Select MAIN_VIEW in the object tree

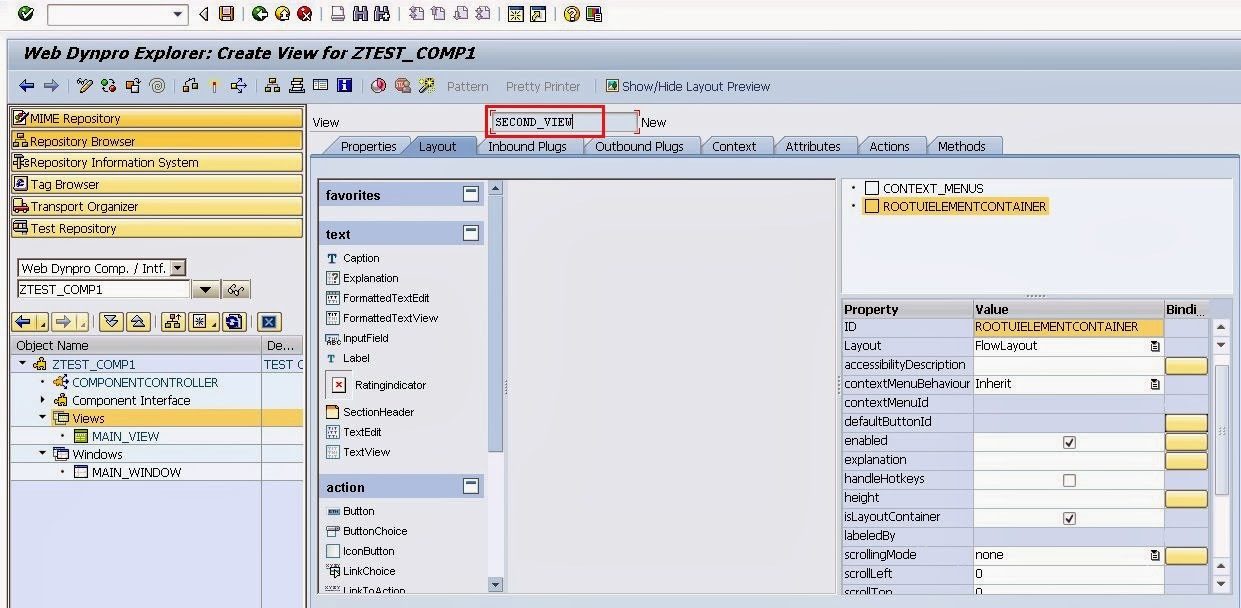tap(125, 436)
